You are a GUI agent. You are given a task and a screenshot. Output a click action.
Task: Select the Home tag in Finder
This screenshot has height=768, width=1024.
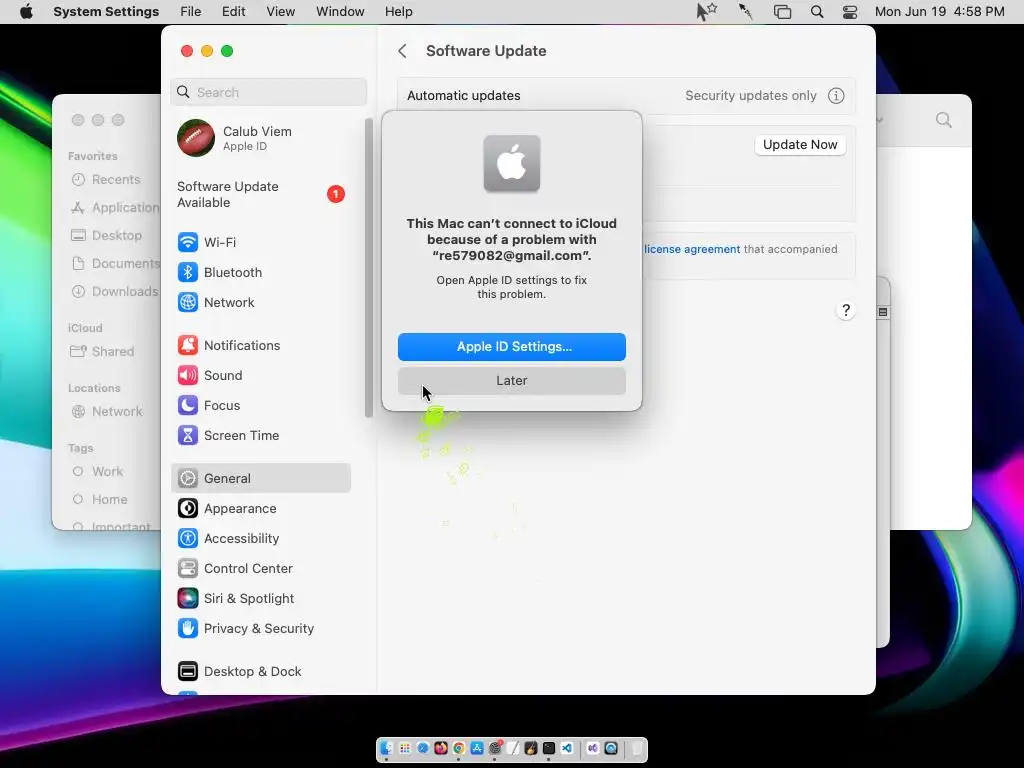(x=99, y=500)
